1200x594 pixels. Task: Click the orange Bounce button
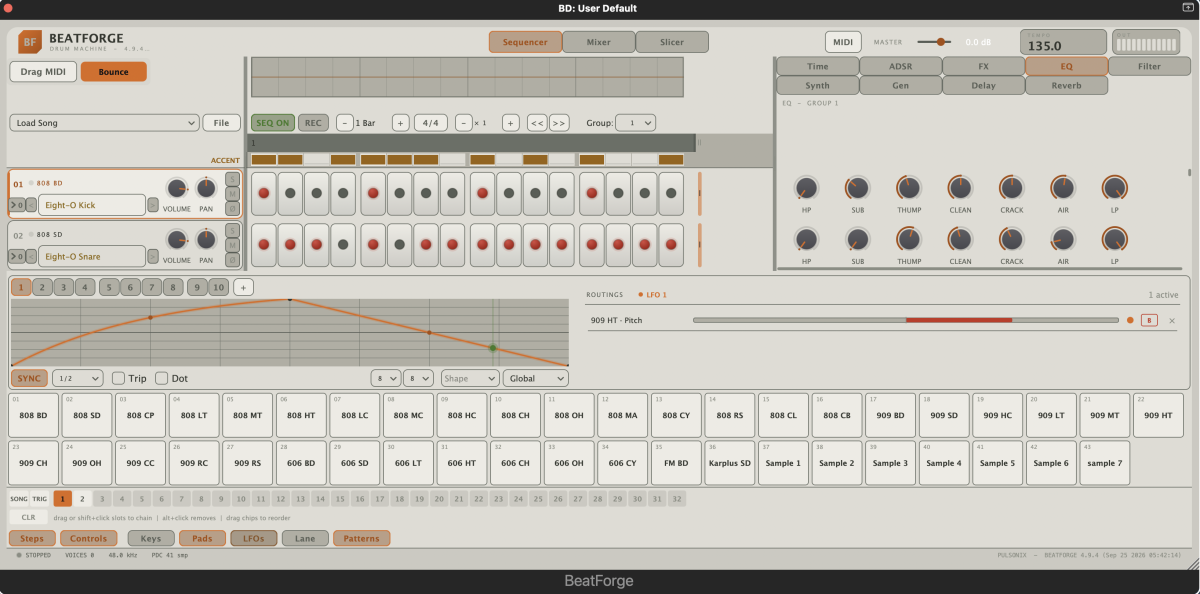(113, 72)
